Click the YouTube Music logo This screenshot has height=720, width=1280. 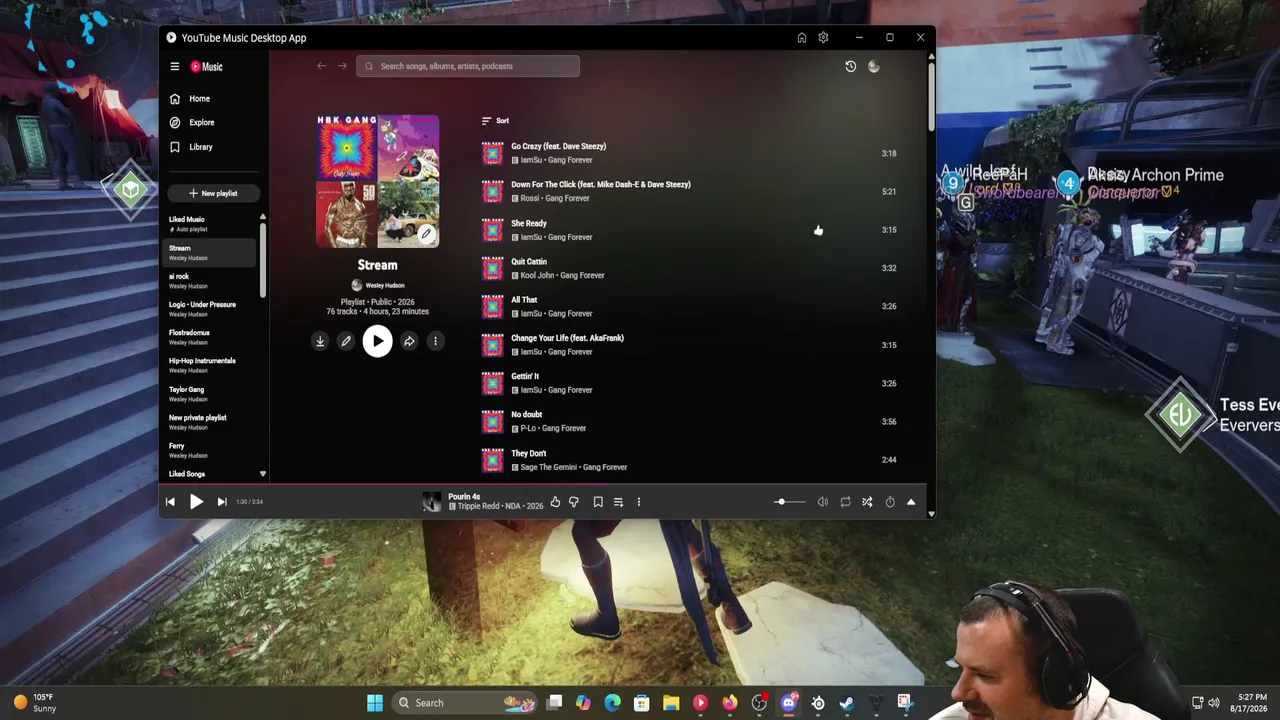(207, 67)
